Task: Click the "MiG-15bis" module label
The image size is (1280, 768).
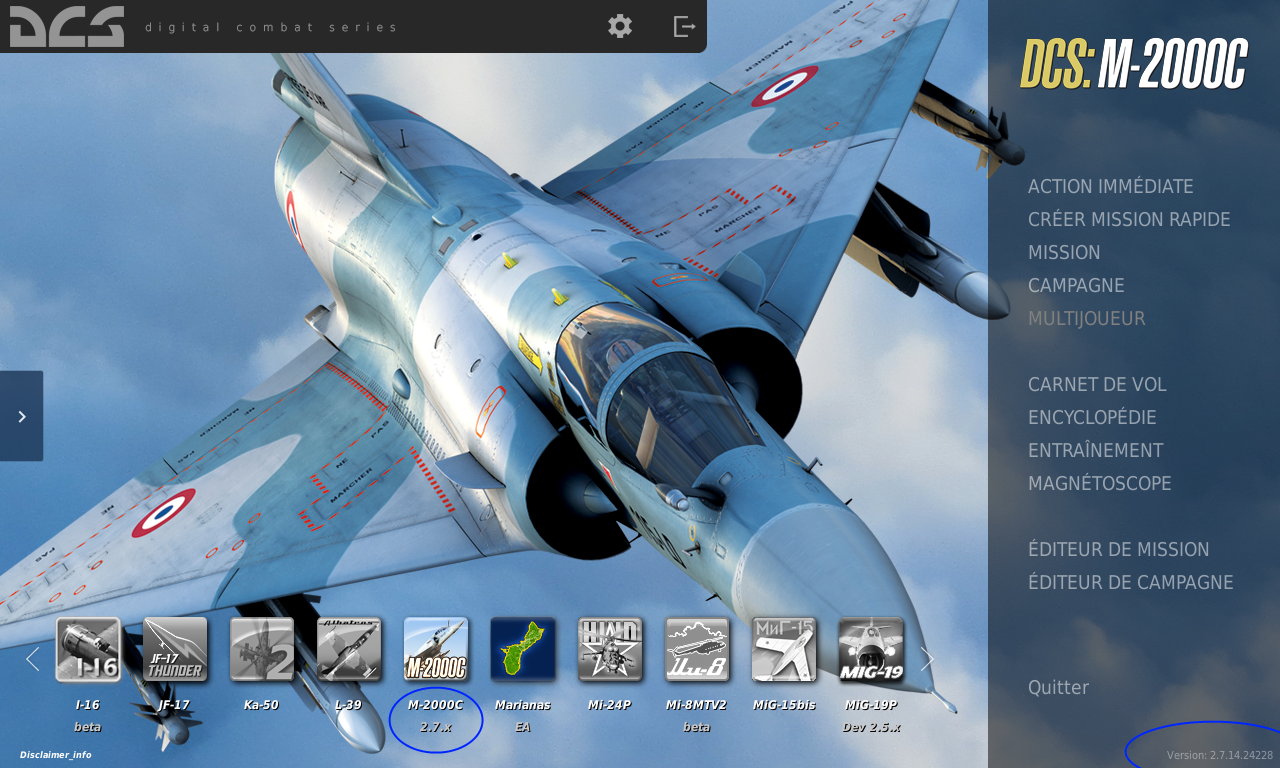Action: [x=784, y=705]
